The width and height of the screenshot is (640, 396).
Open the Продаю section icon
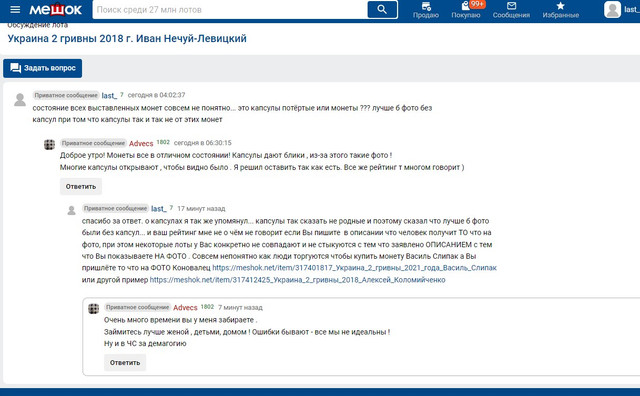pos(426,6)
